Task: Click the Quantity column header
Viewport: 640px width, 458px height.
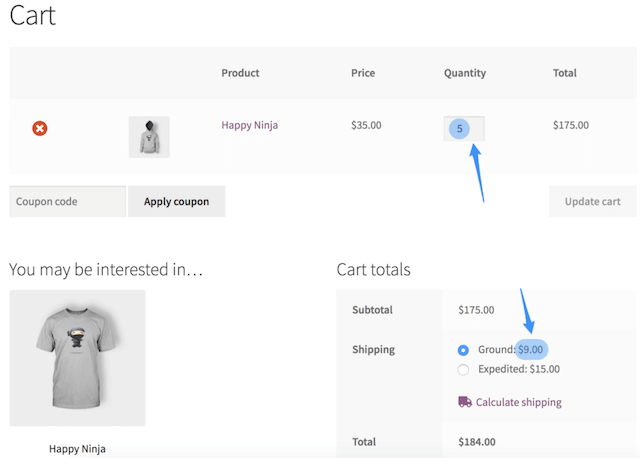Action: (465, 73)
